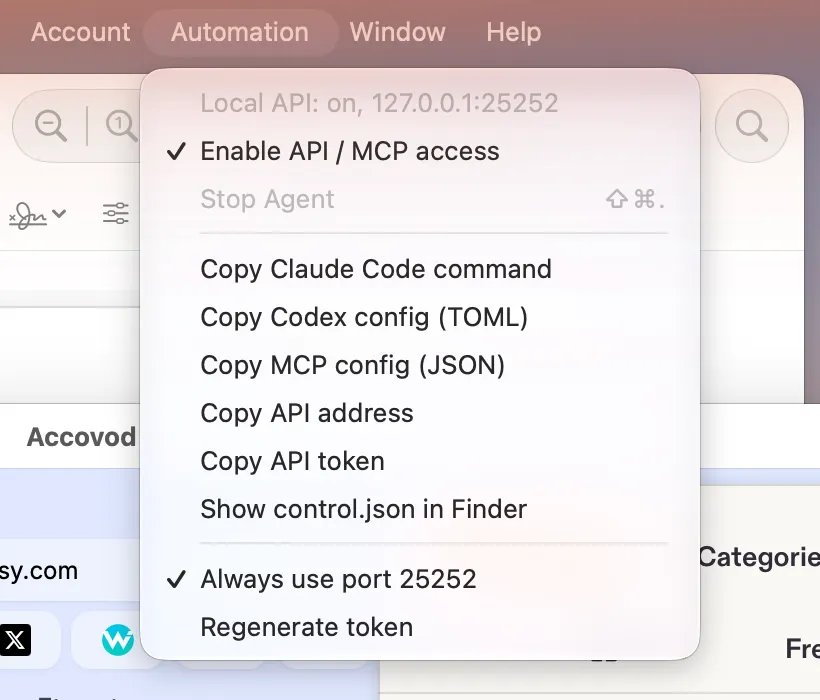The width and height of the screenshot is (820, 700).
Task: Click Regenerate token
Action: (x=420, y=627)
